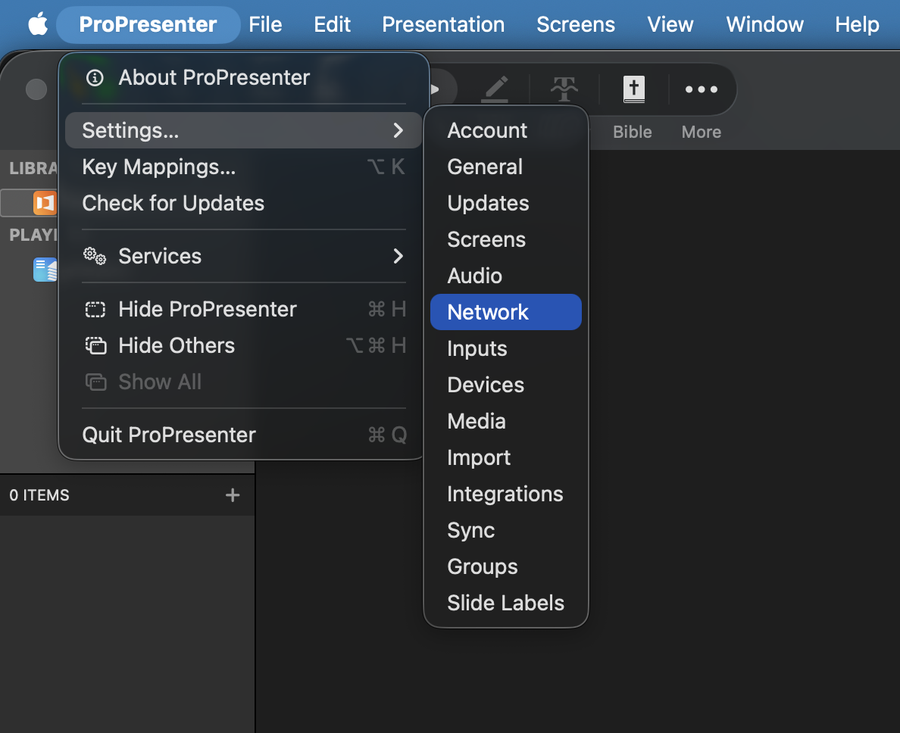Click the About ProPresenter info icon
Image resolution: width=900 pixels, height=733 pixels.
tap(95, 77)
